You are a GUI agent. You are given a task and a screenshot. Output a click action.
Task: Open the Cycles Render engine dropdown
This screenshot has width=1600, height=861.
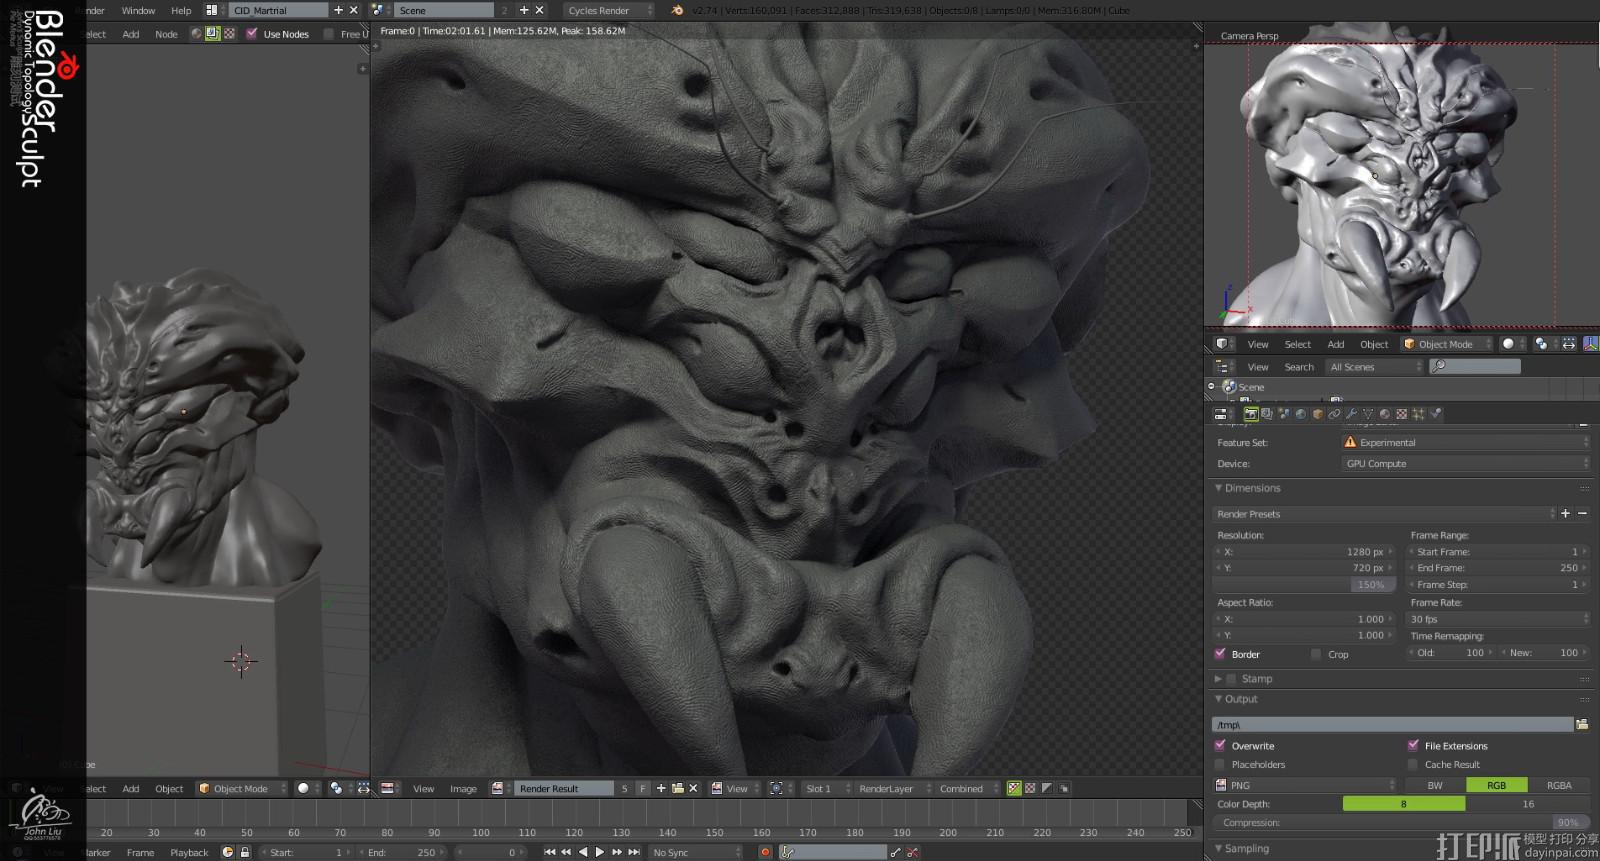(608, 10)
